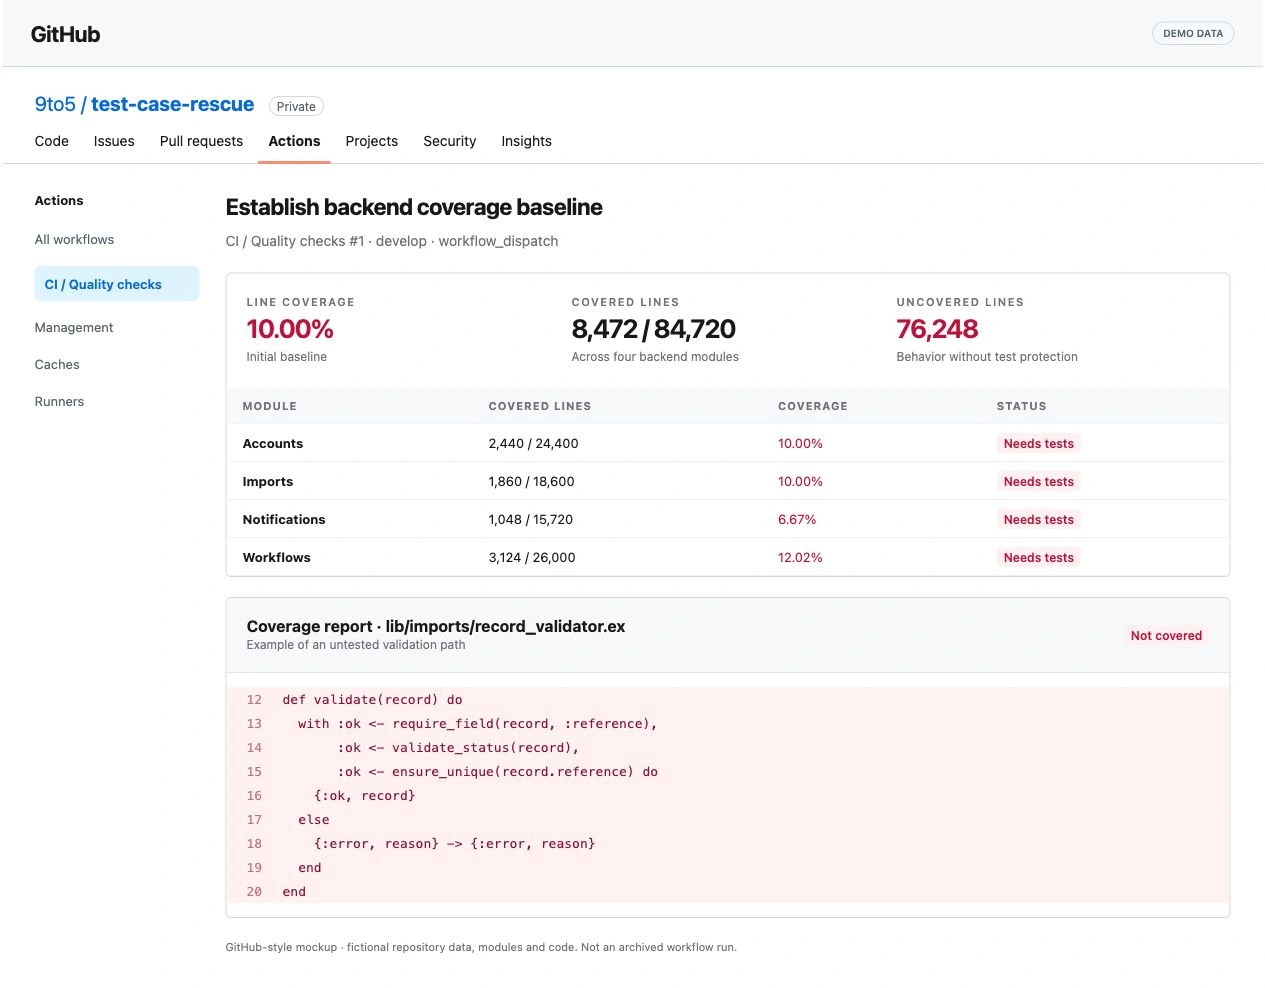Click the "Not covered" badge in the coverage report
Image resolution: width=1265 pixels, height=988 pixels.
tap(1166, 635)
